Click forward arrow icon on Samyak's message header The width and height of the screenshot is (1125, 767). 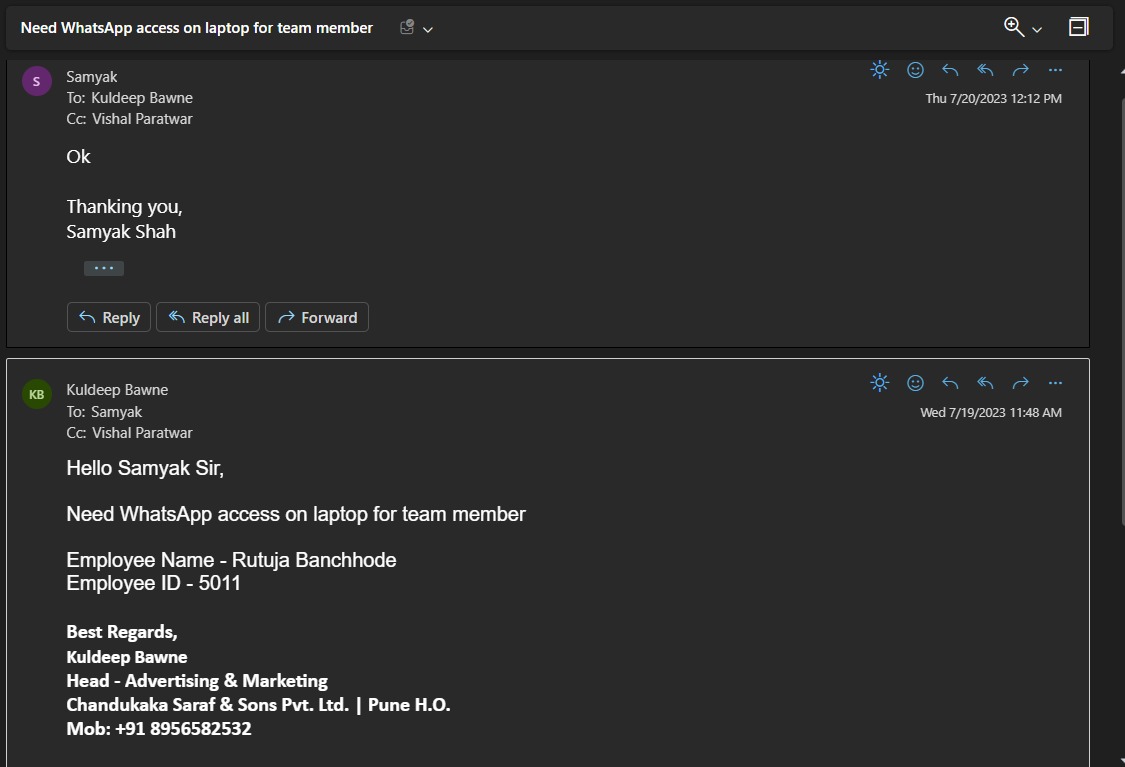(x=1020, y=70)
